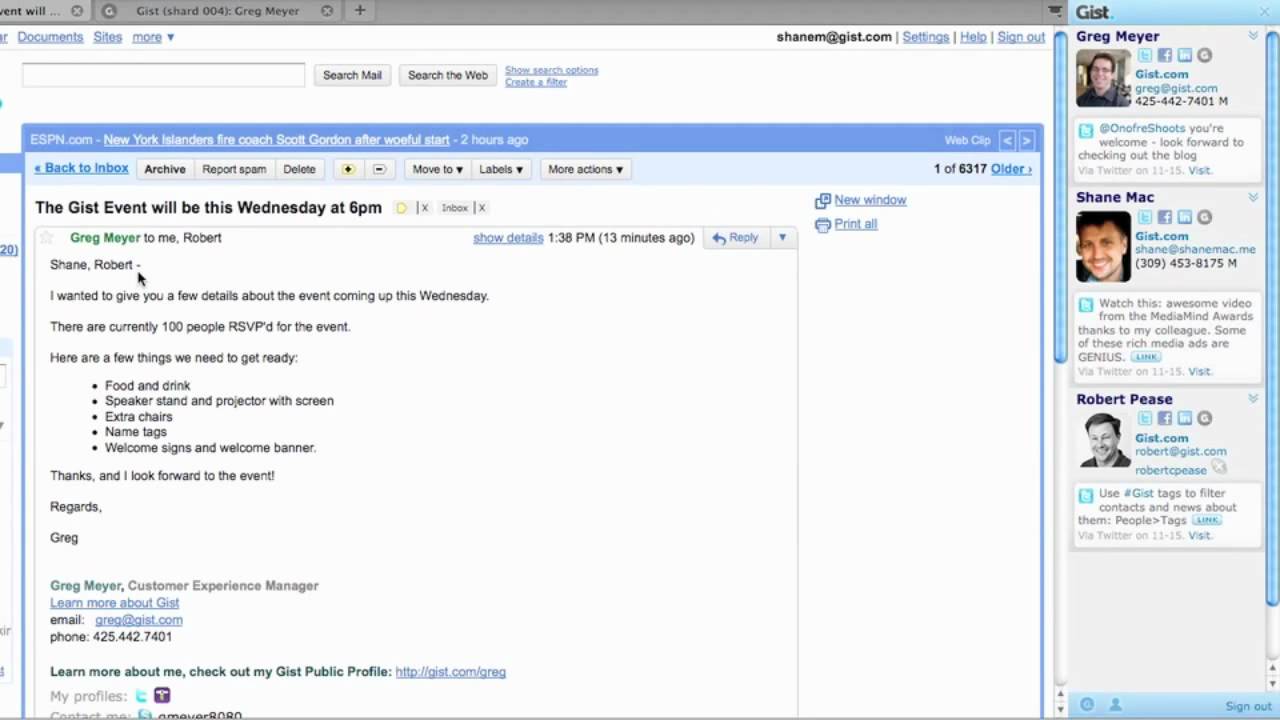The height and width of the screenshot is (720, 1280).
Task: Click the Print all printer icon
Action: click(823, 225)
